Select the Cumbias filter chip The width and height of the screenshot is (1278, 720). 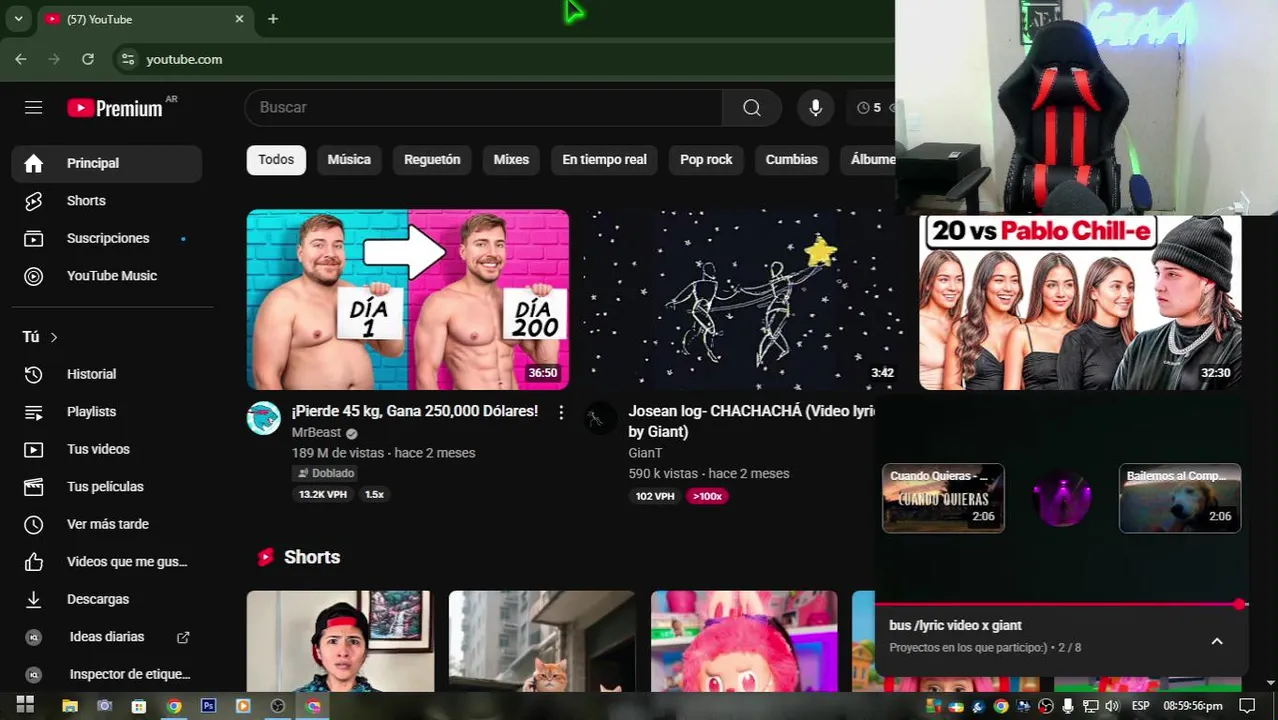tap(791, 159)
